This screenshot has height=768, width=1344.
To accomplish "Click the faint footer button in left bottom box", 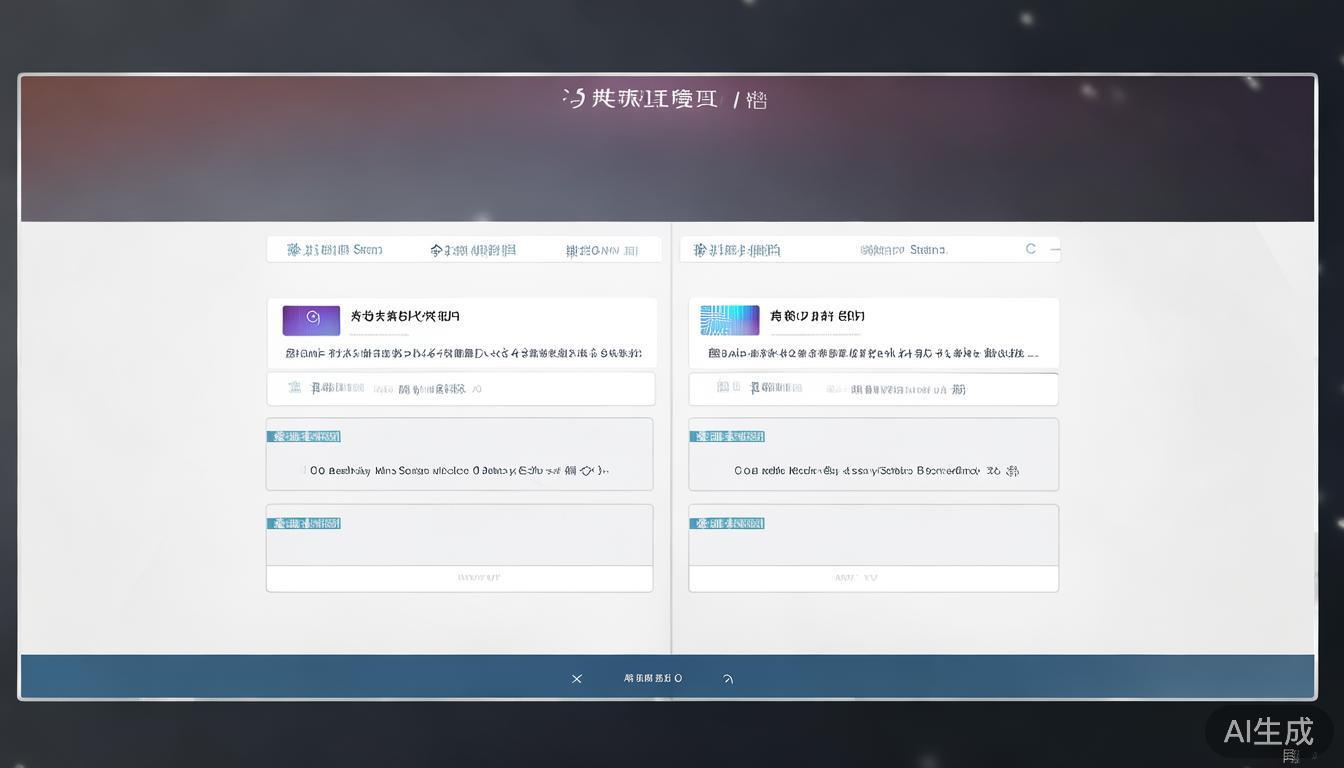I will (x=479, y=578).
